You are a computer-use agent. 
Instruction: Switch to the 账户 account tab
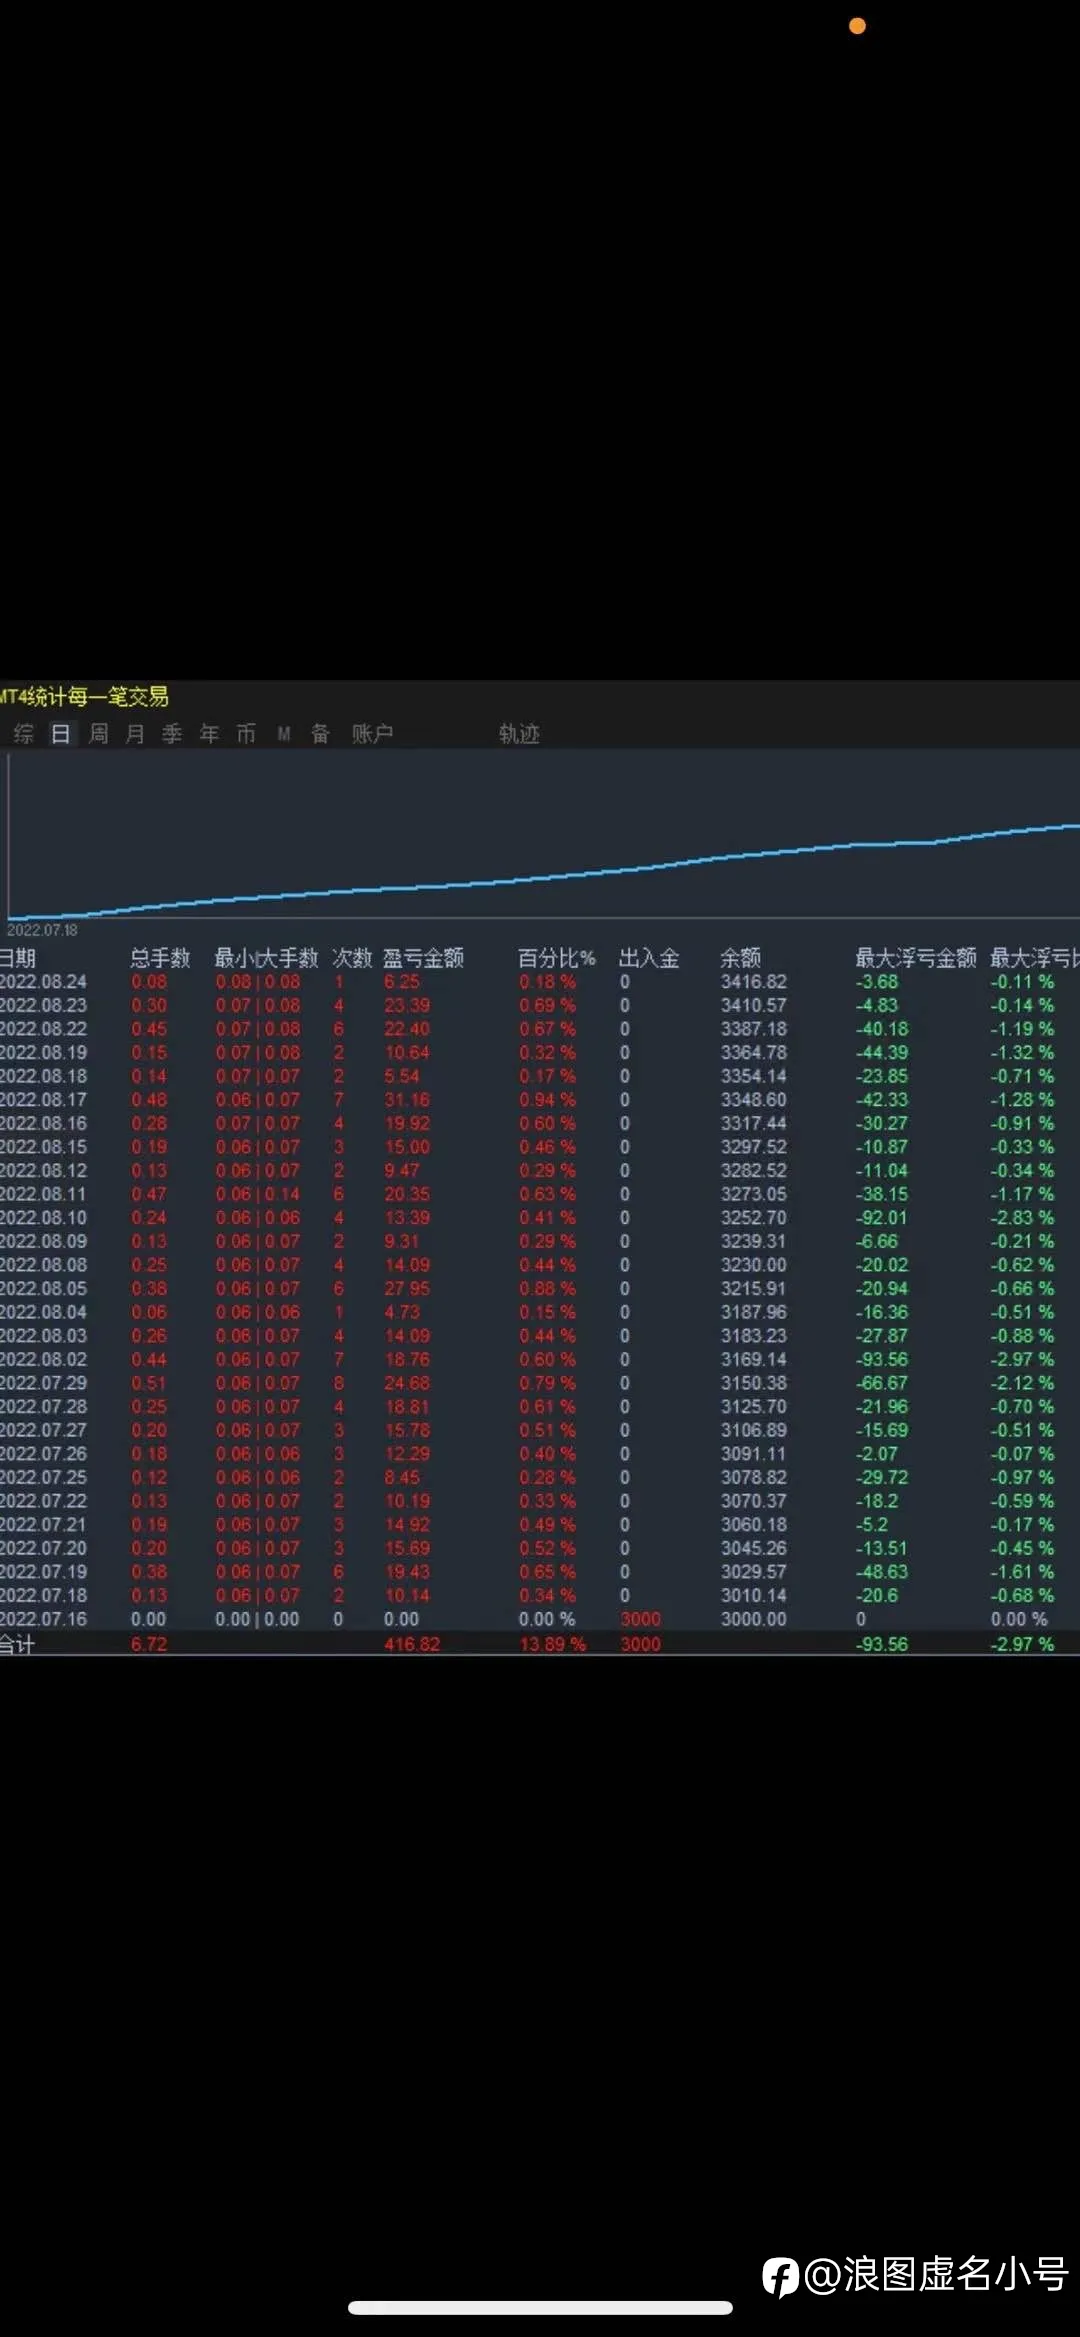[x=372, y=734]
